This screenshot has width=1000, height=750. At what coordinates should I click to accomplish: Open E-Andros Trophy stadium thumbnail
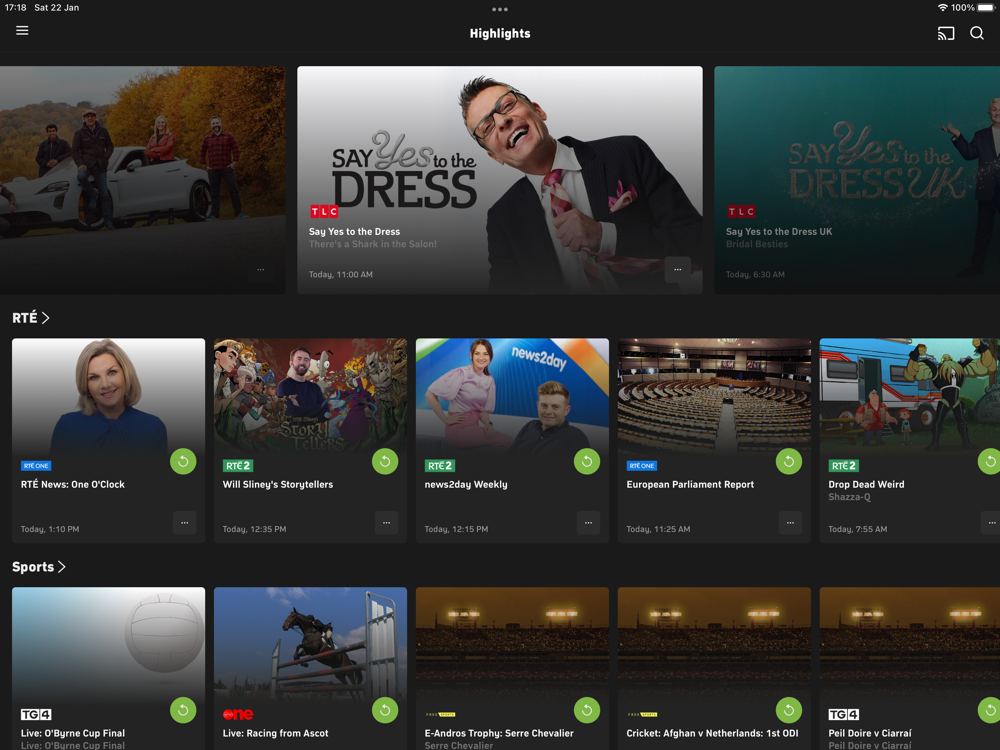point(512,644)
